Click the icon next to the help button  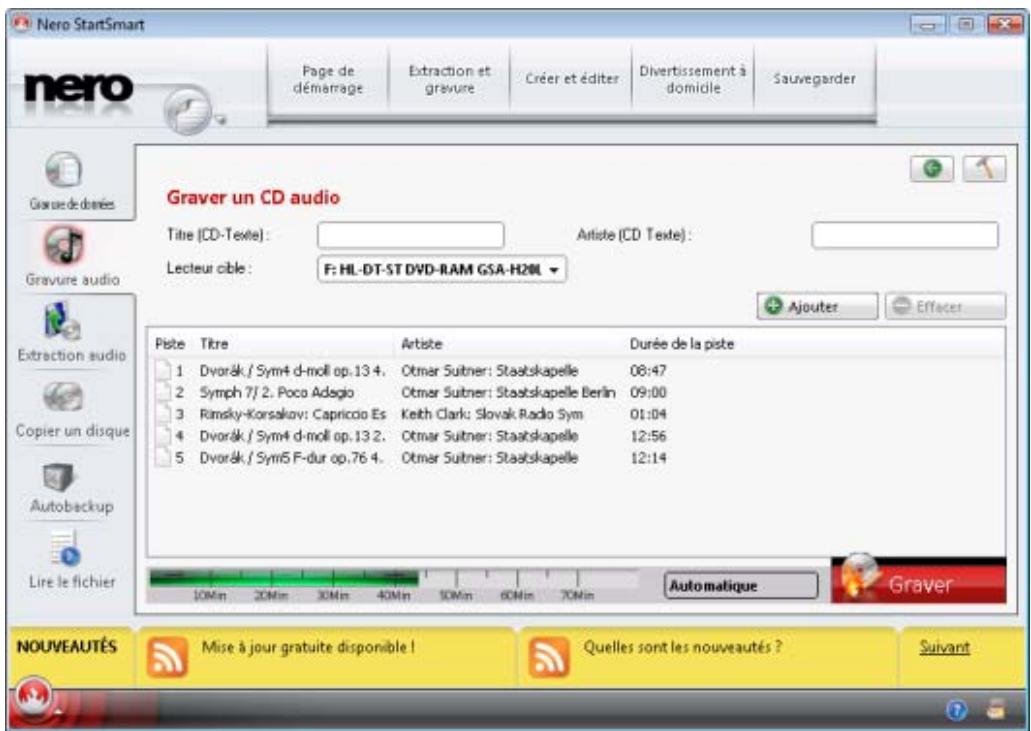(997, 709)
